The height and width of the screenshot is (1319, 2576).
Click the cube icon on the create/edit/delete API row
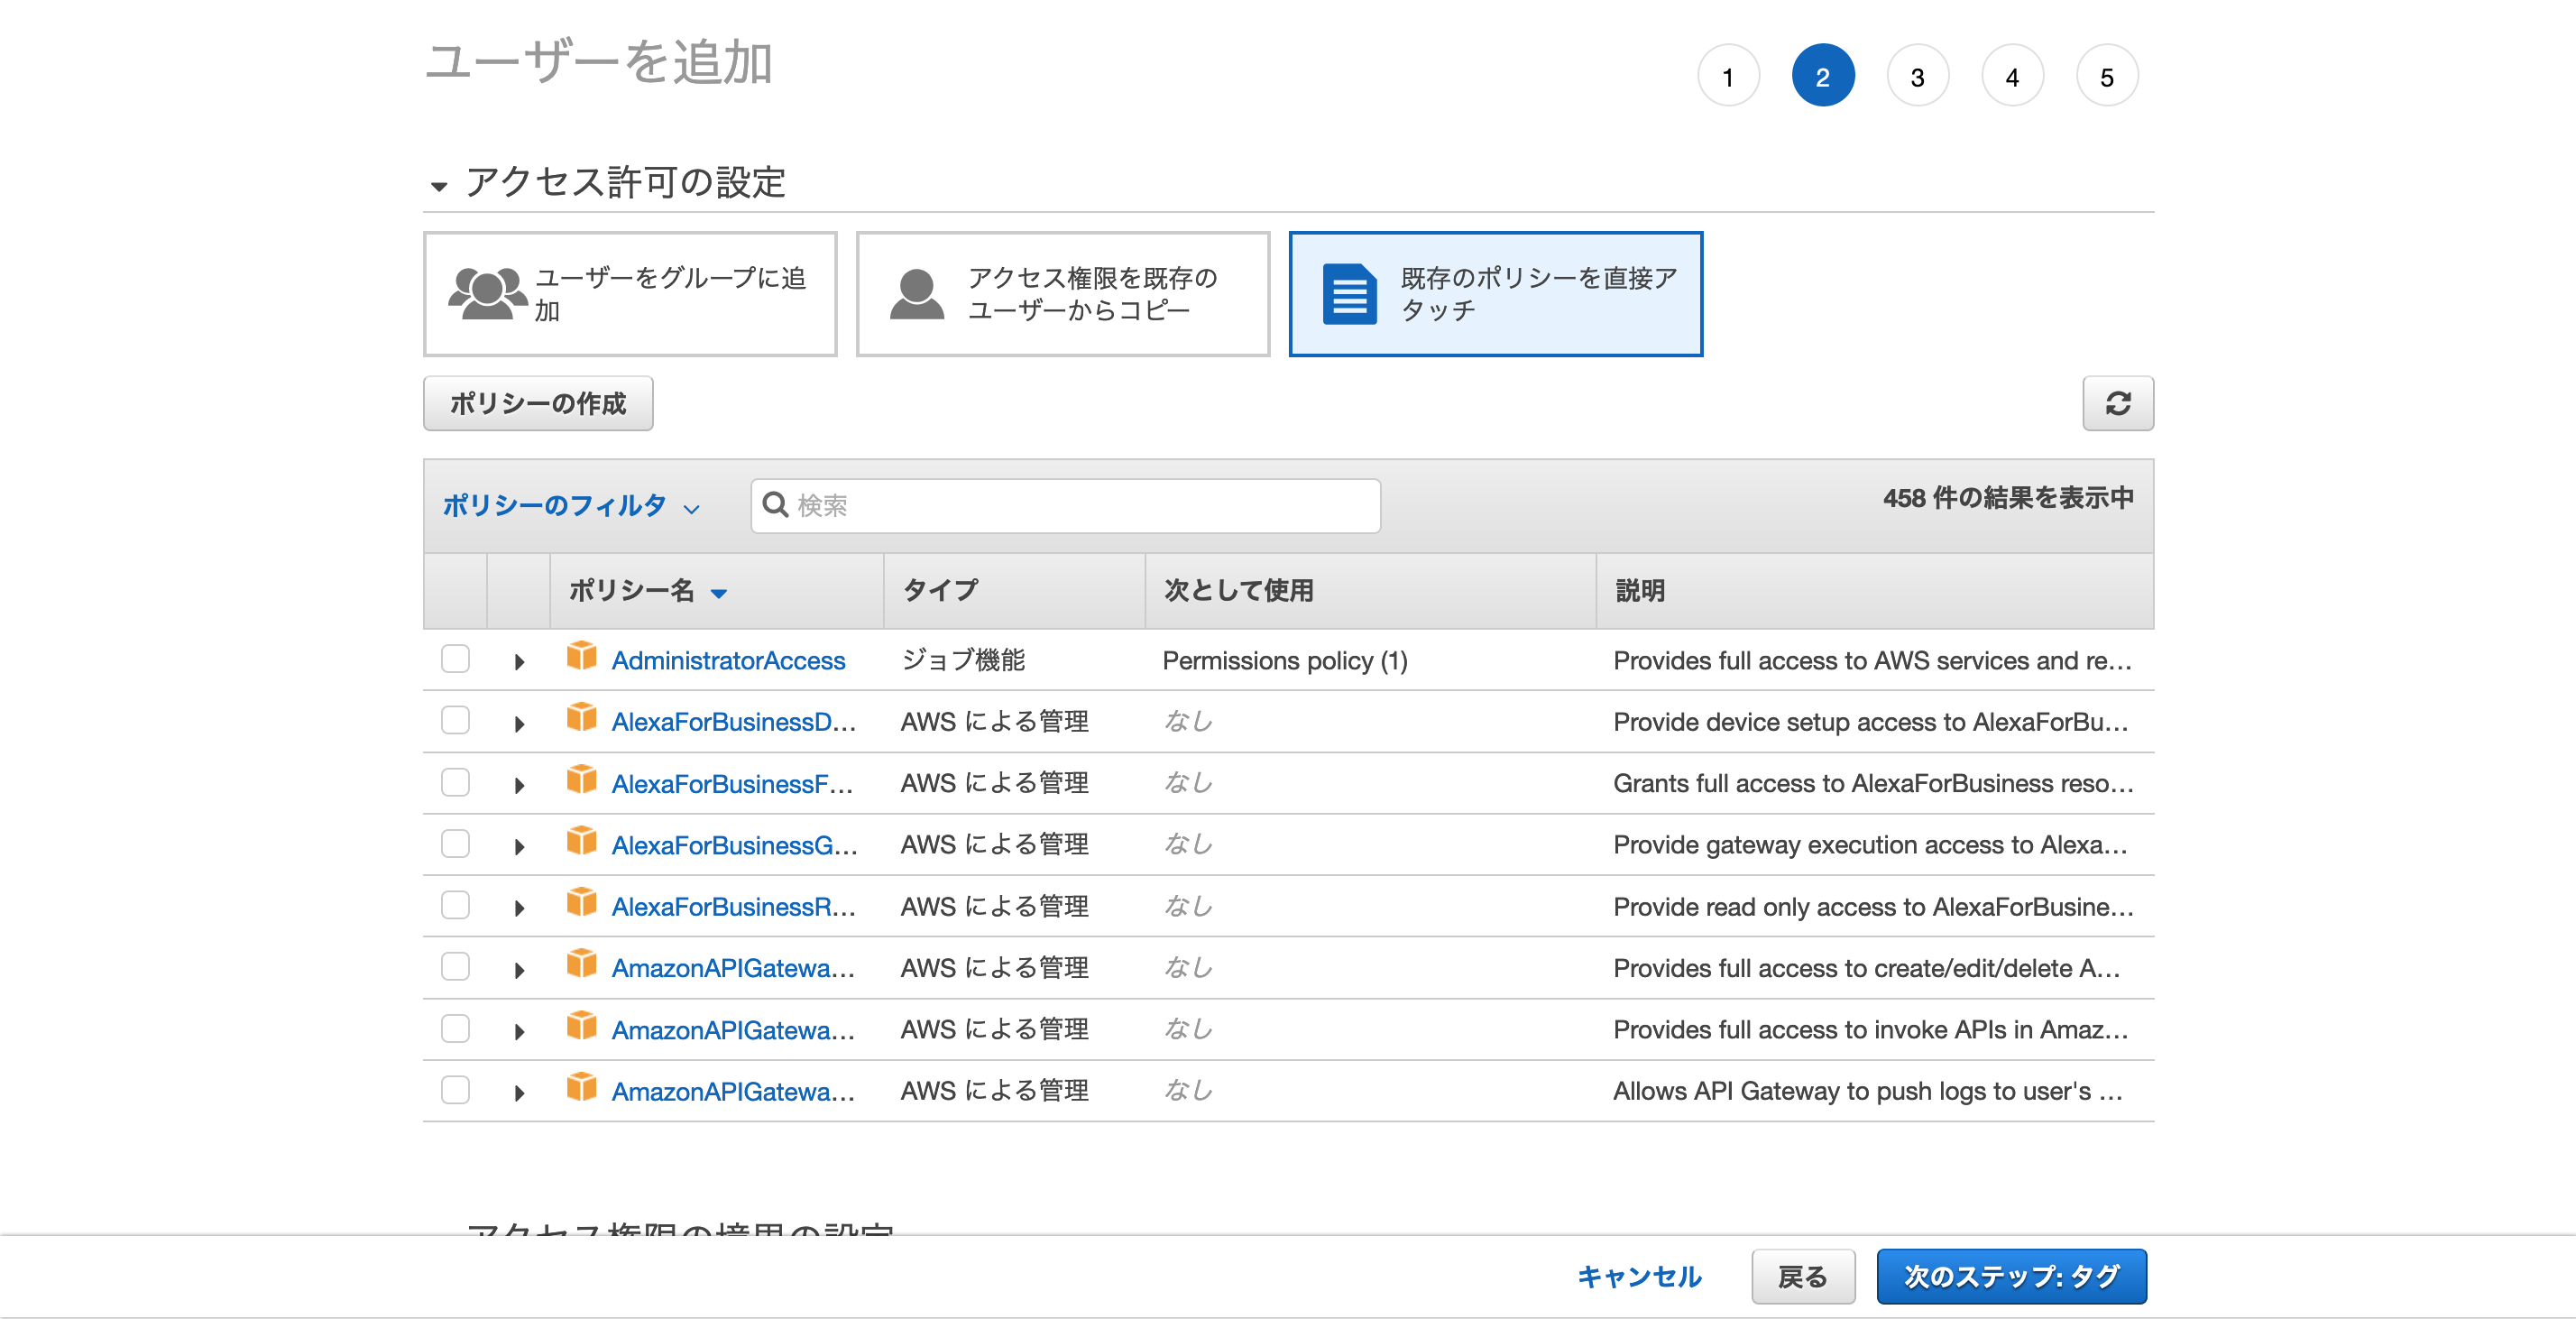(581, 965)
